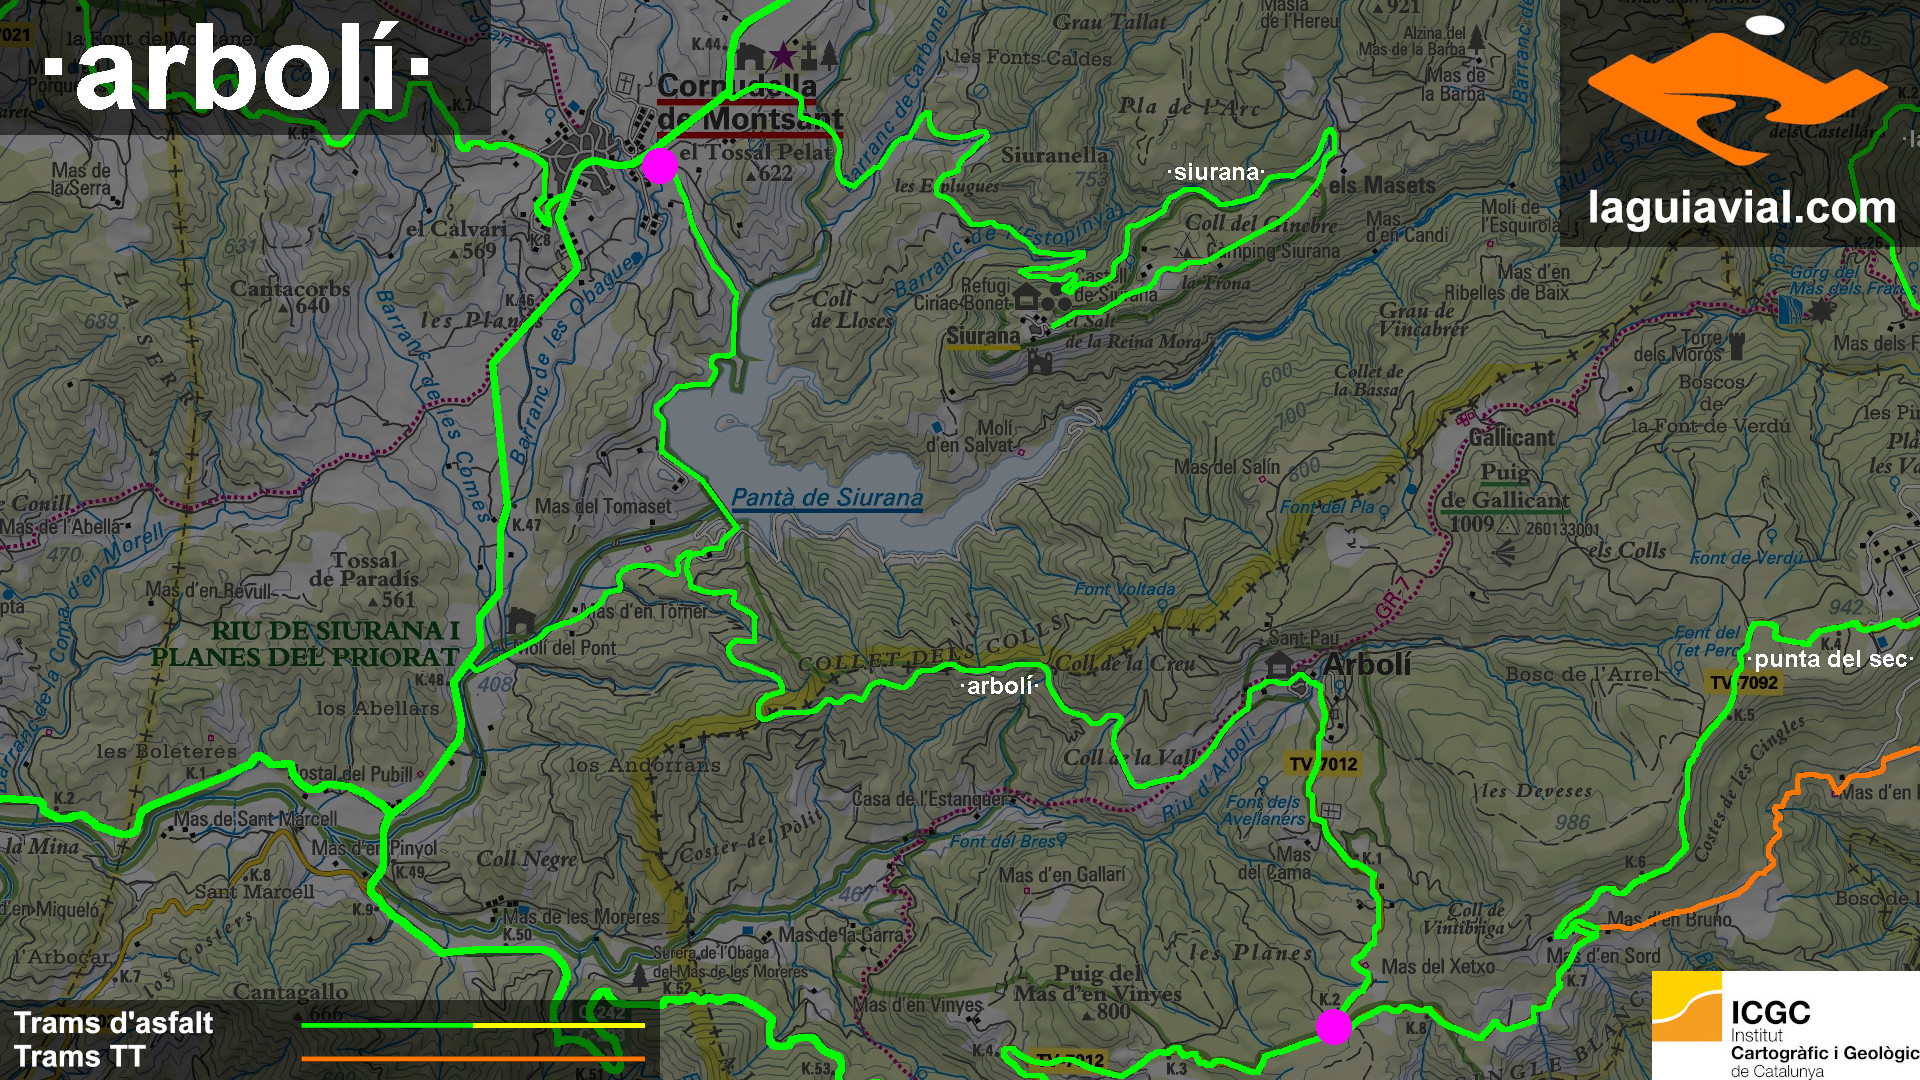Click the Pantà de Siurana reservoir label
The height and width of the screenshot is (1080, 1920).
827,498
